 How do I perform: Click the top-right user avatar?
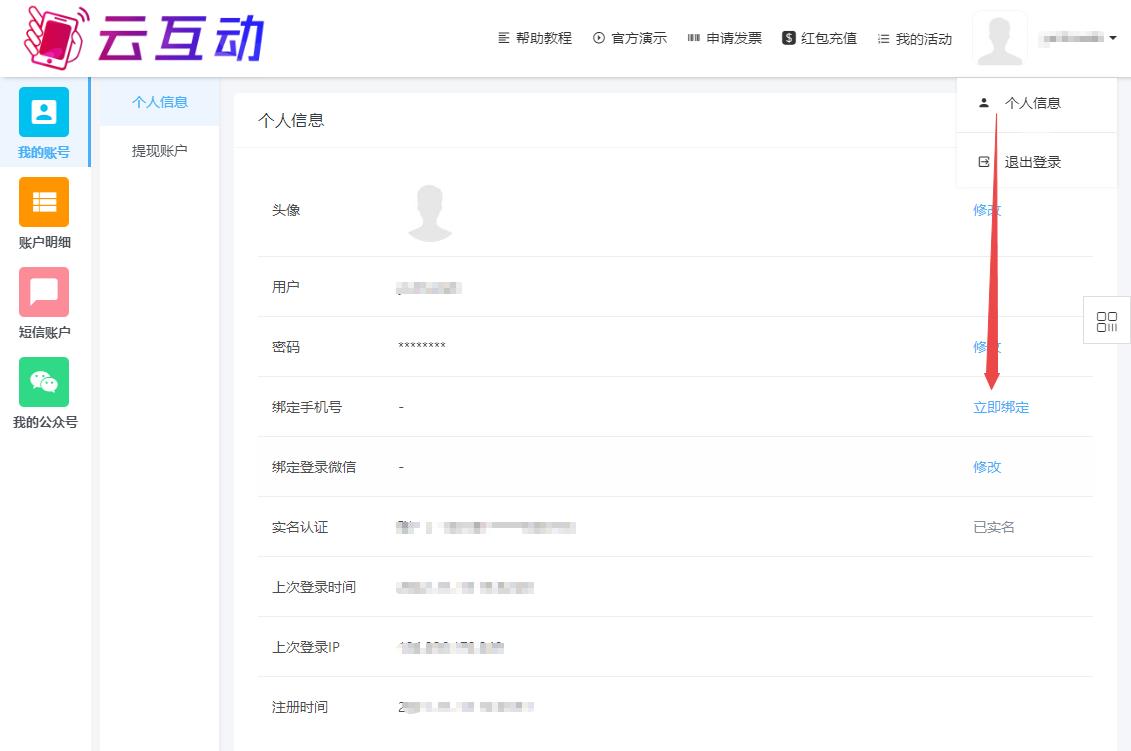click(999, 39)
